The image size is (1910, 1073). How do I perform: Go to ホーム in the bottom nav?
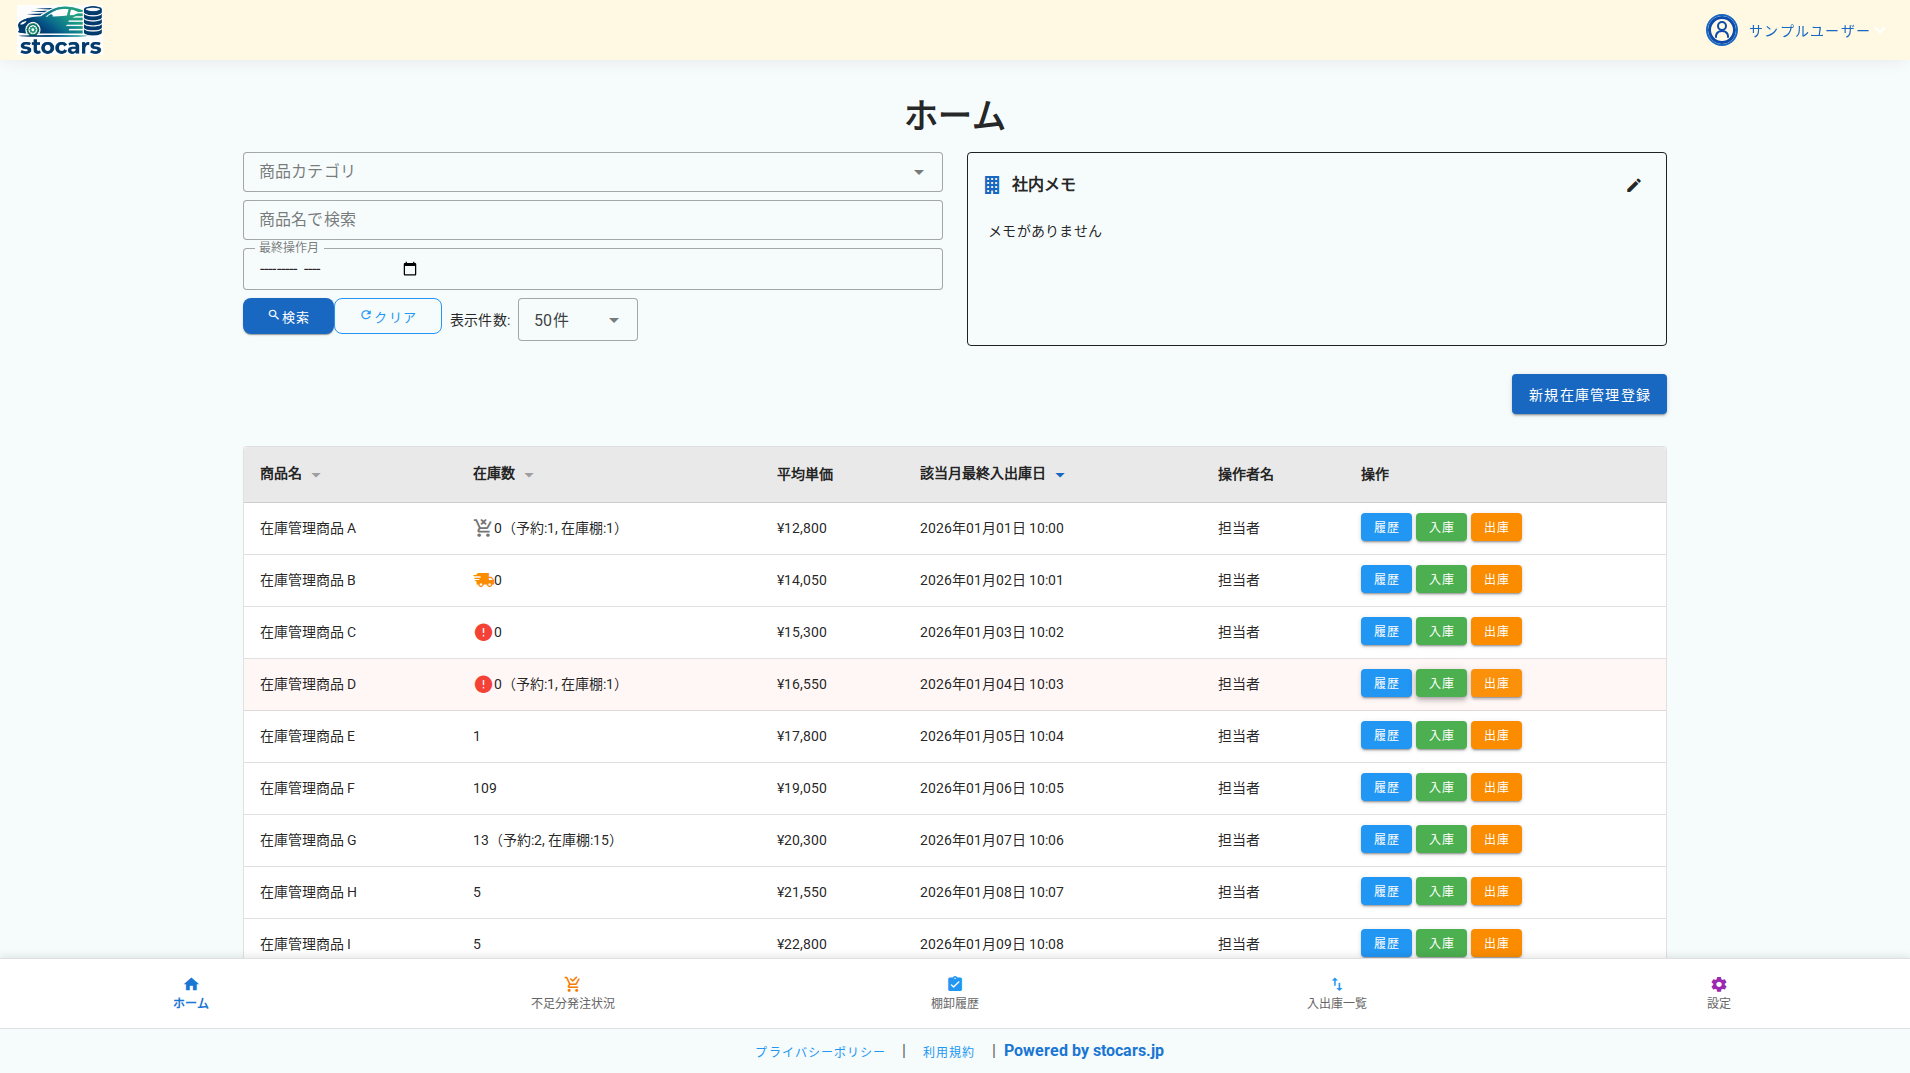191,993
